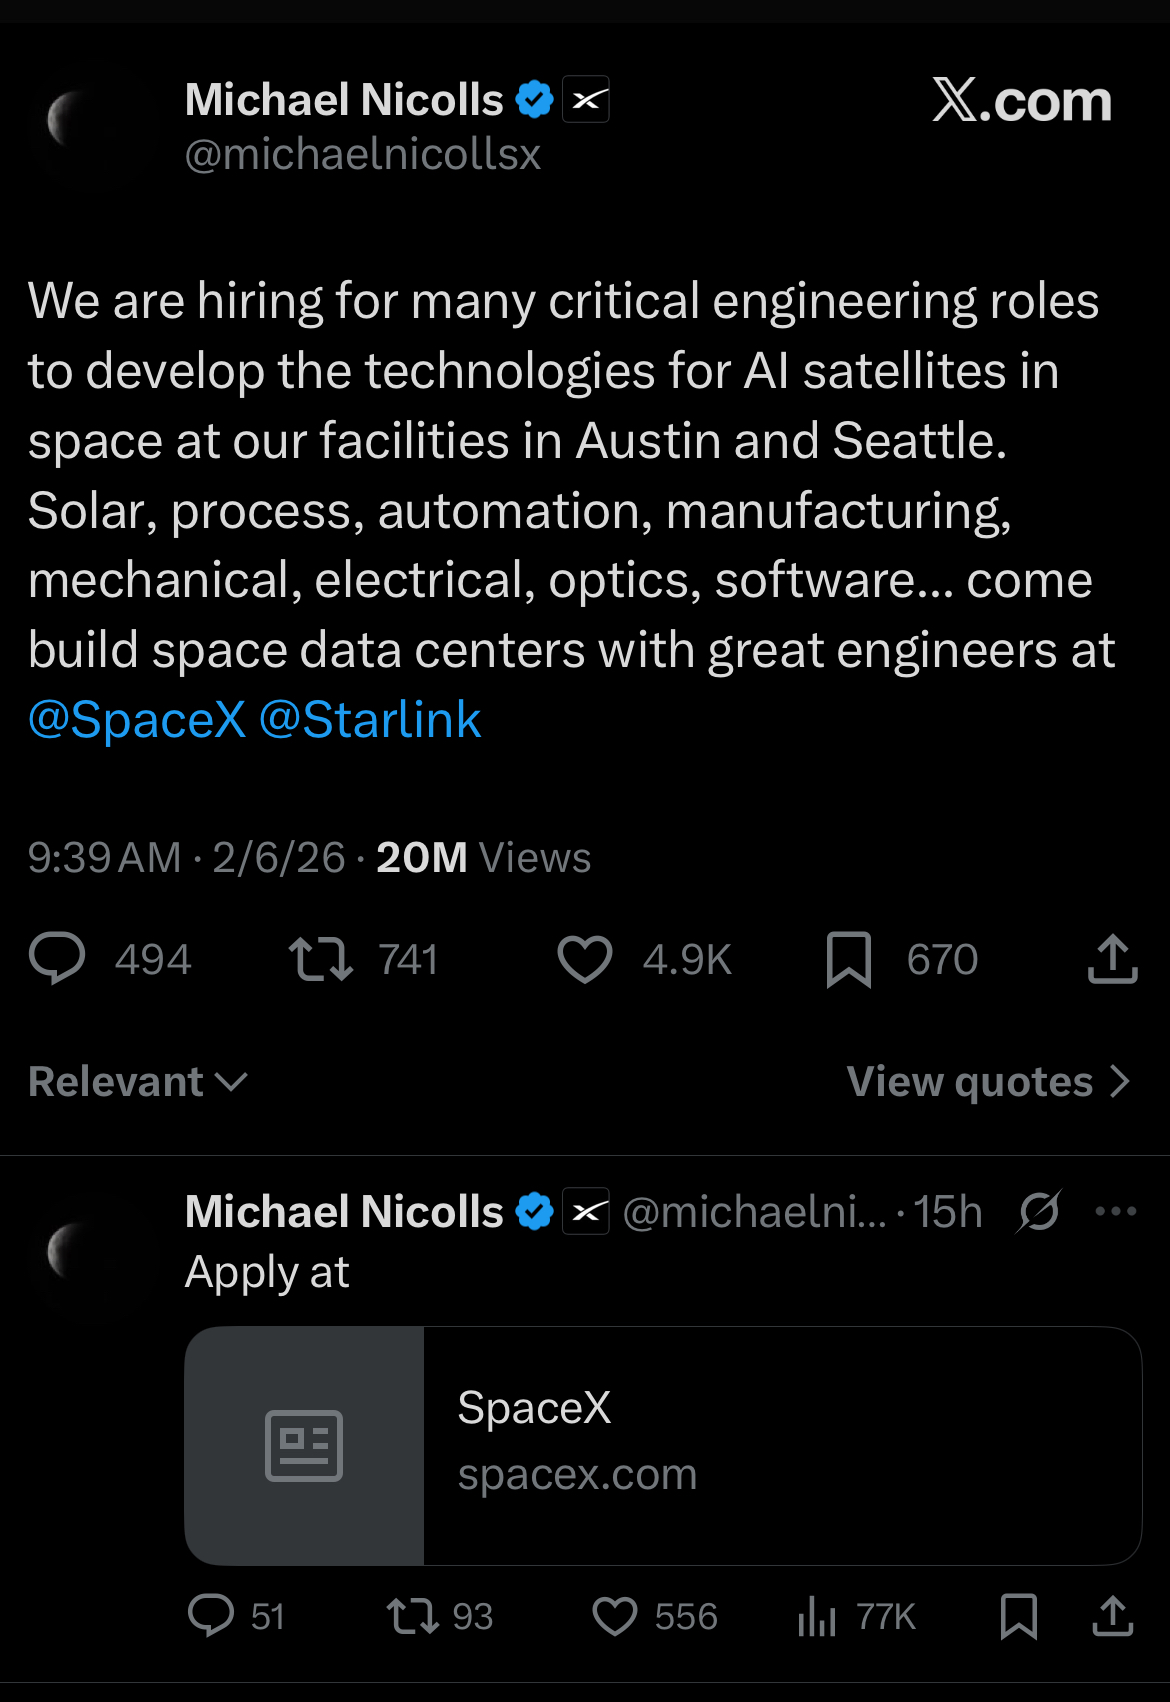
Task: Reply to the 'Apply at' post
Action: [x=211, y=1616]
